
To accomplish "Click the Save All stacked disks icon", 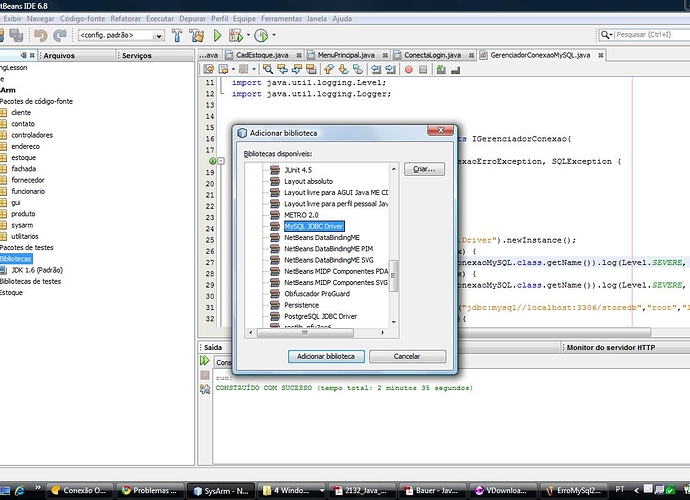I will [x=16, y=35].
